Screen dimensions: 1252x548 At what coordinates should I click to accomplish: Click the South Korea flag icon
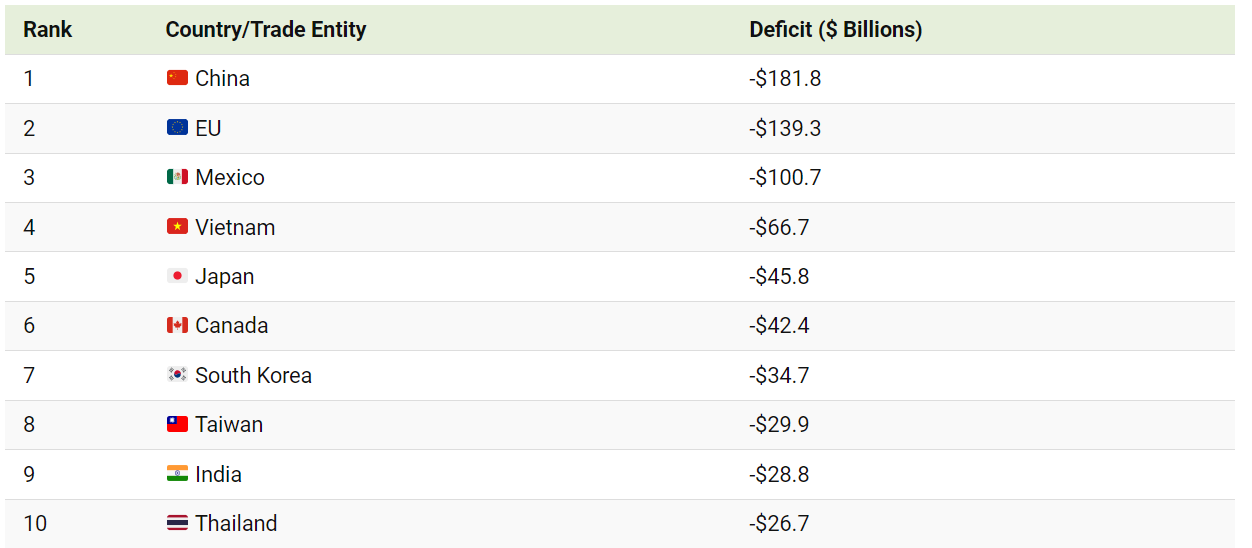(177, 375)
